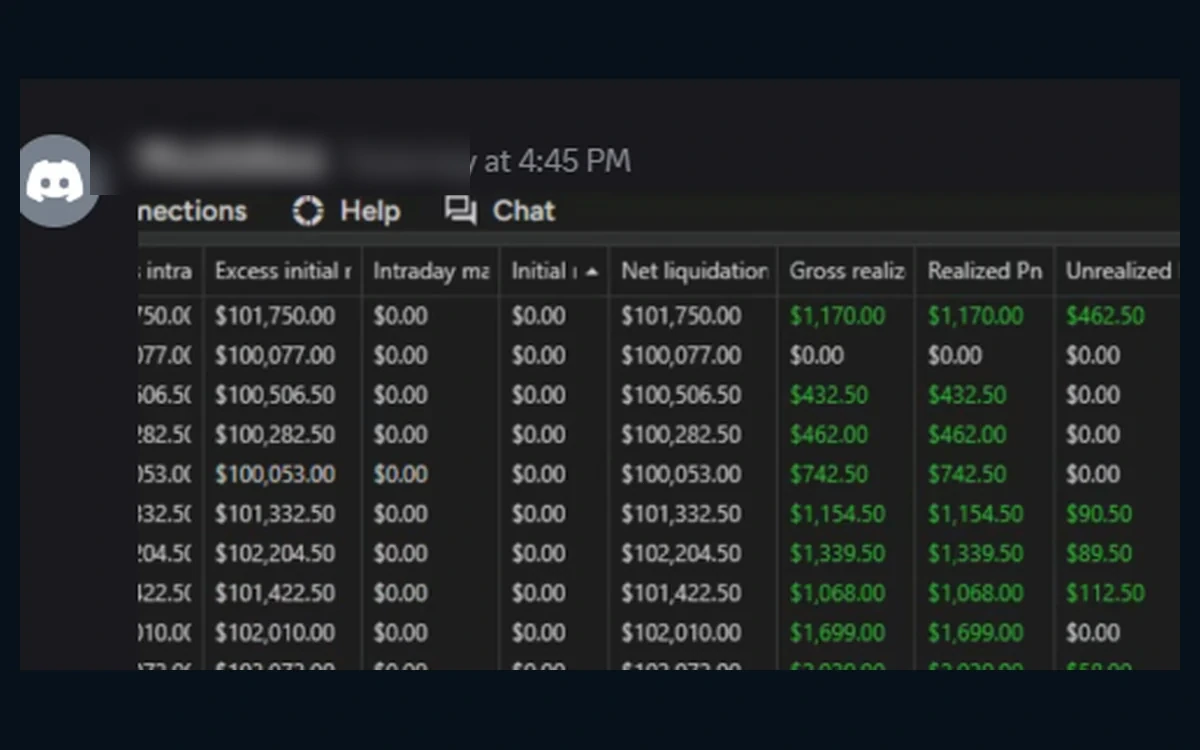
Task: Select Net liquidation cell $100,053.00
Action: pyautogui.click(x=681, y=474)
